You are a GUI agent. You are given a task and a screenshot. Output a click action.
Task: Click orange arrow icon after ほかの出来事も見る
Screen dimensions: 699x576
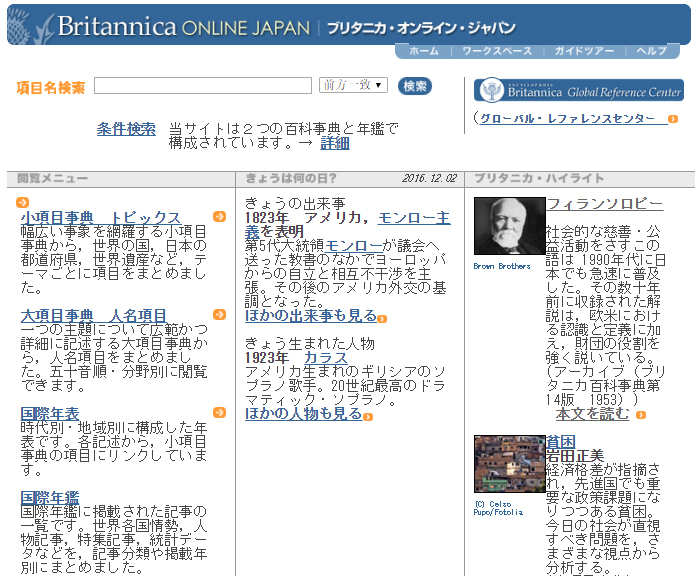click(x=382, y=318)
